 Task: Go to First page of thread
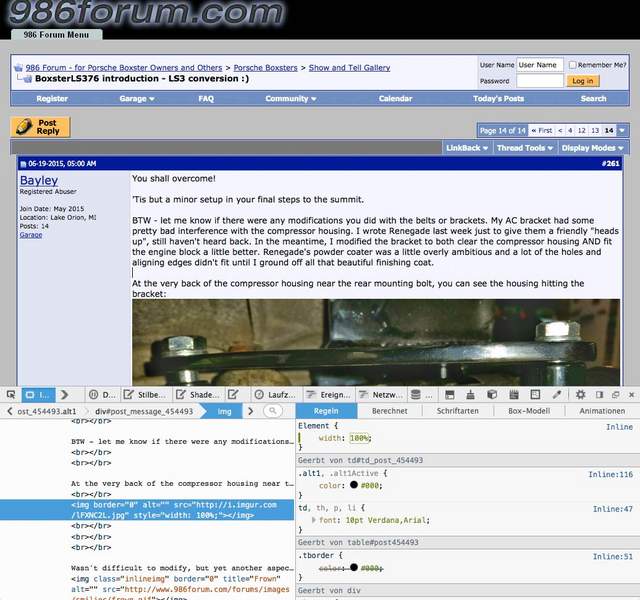pyautogui.click(x=542, y=131)
